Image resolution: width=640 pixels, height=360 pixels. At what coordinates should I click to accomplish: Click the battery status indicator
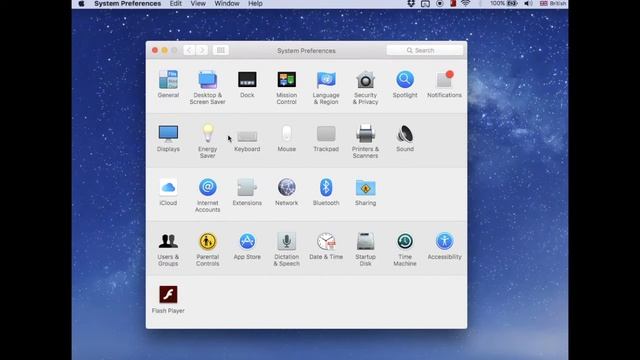pos(504,4)
